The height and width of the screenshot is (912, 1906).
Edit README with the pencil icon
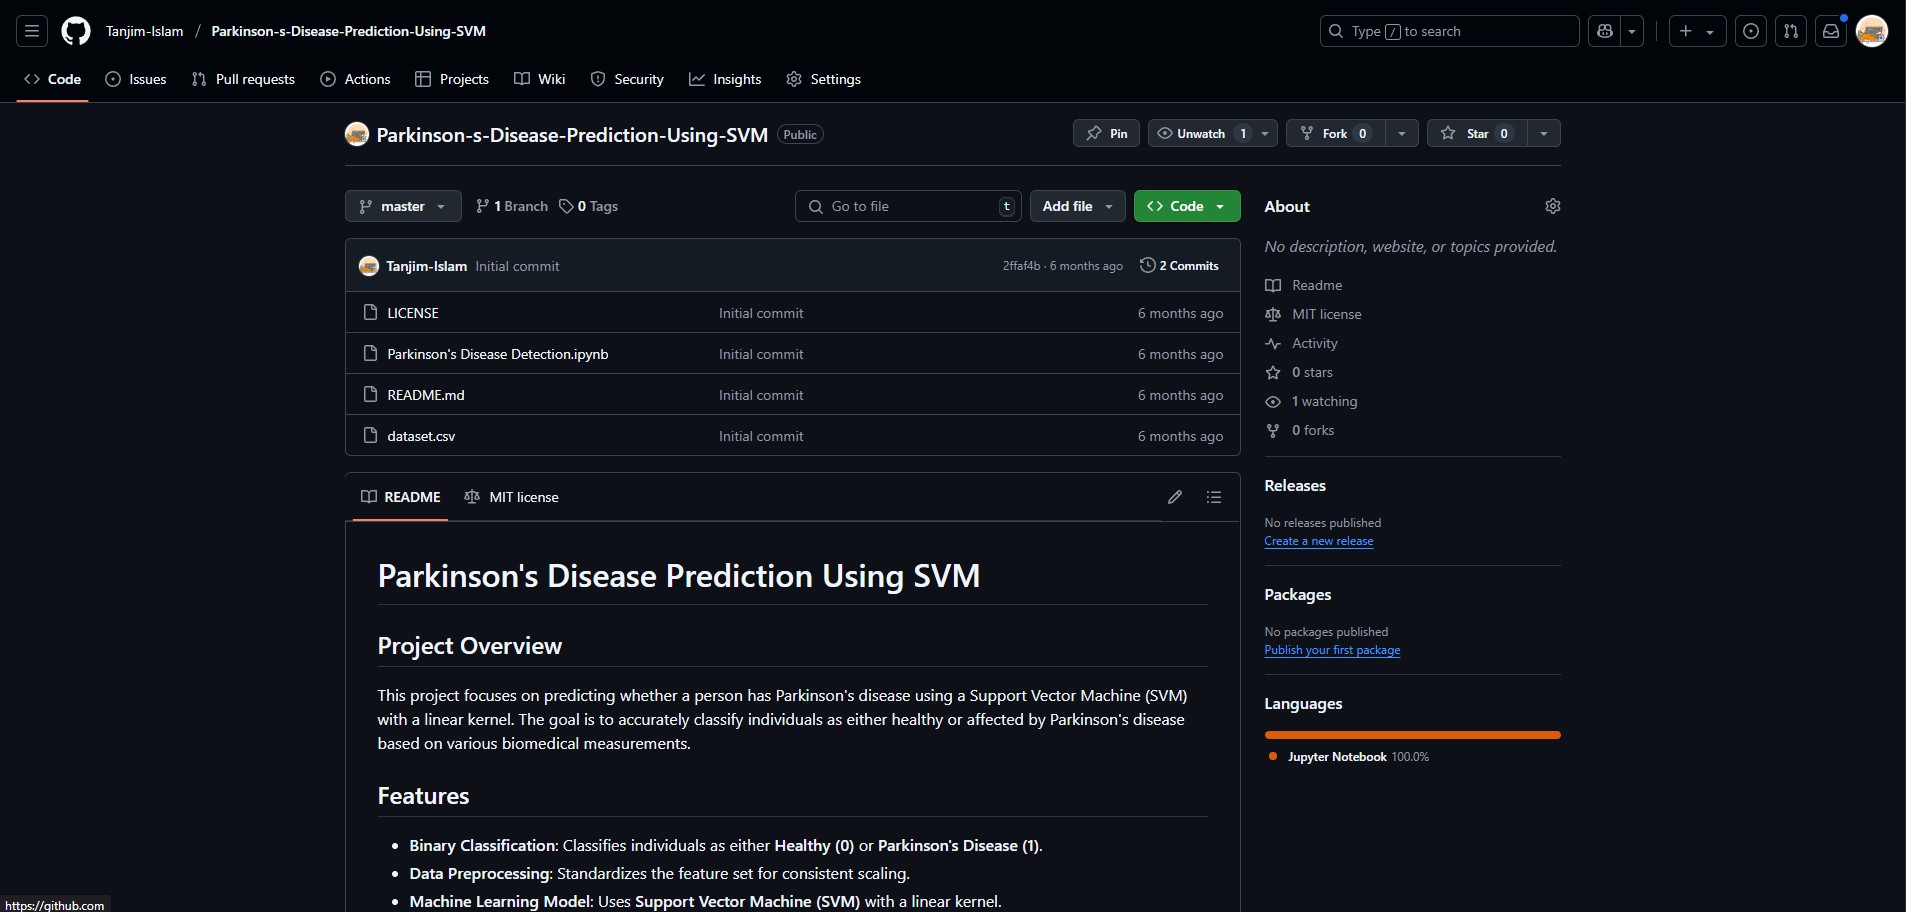[1175, 497]
